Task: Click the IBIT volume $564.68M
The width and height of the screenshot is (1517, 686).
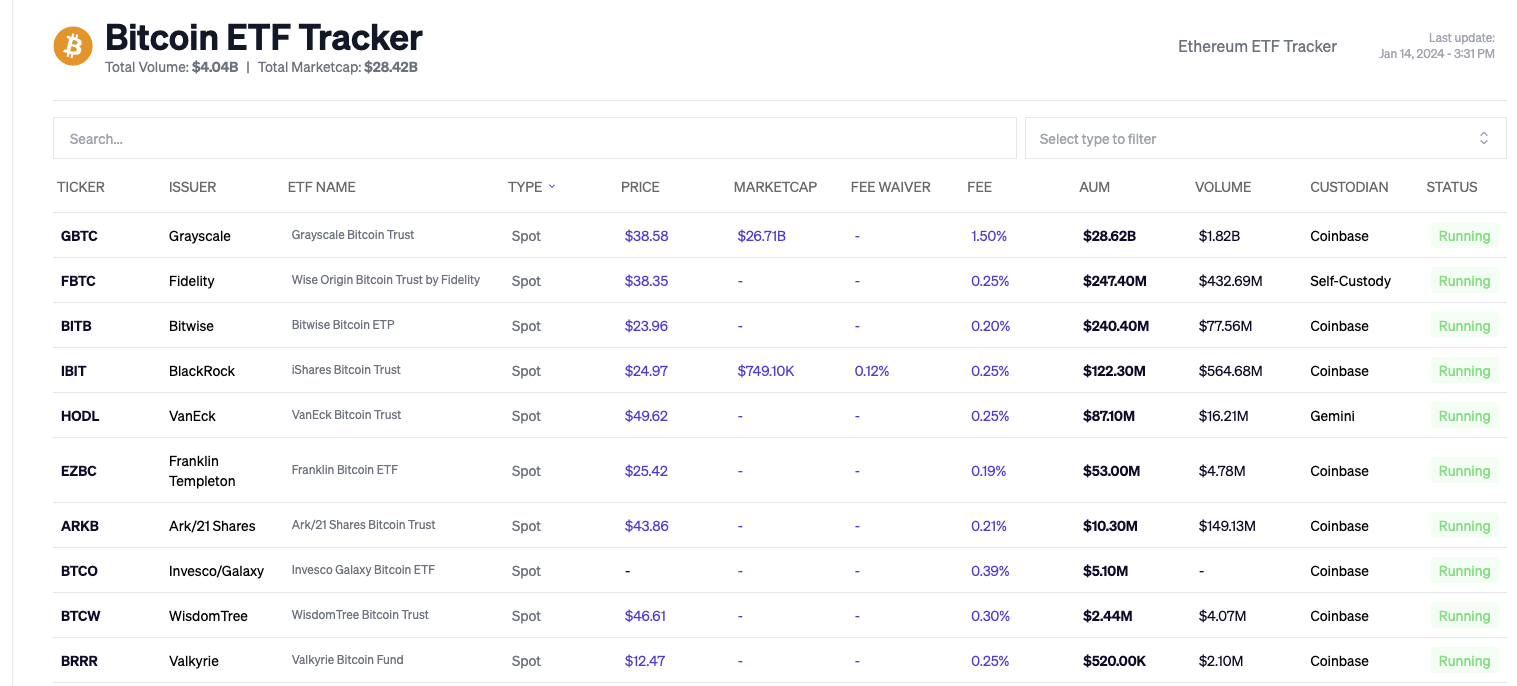Action: (1230, 371)
